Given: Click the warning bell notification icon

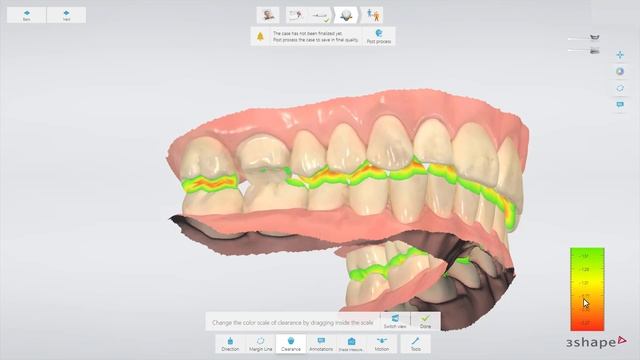Looking at the screenshot, I should tap(260, 37).
